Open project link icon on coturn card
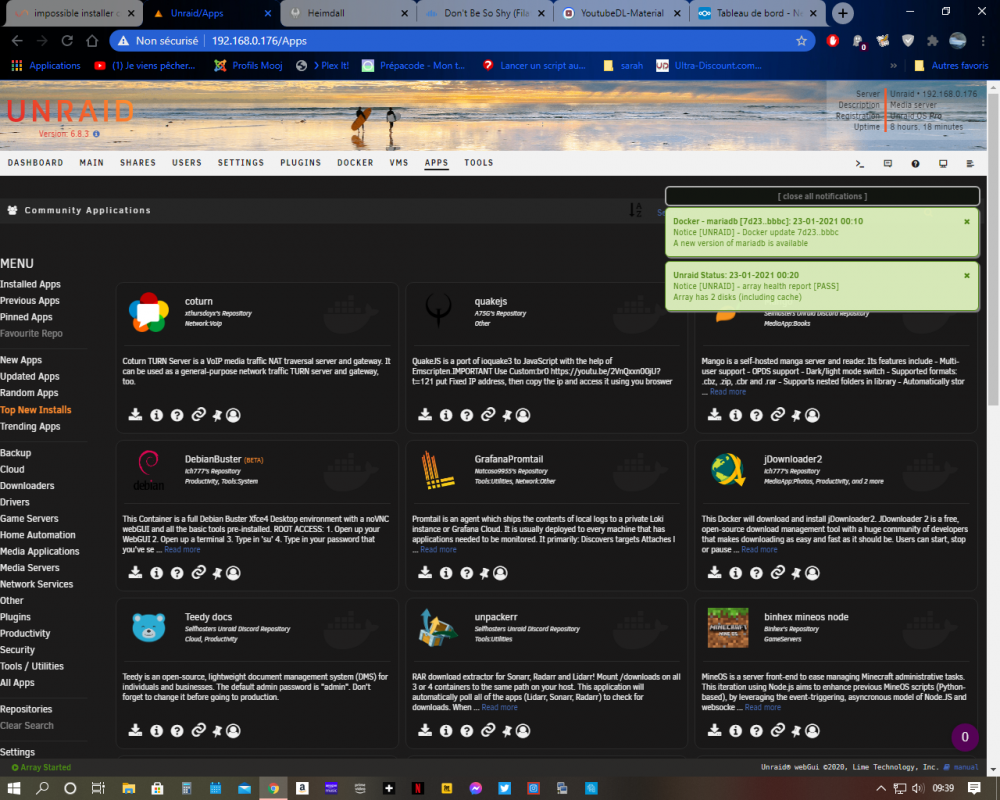The image size is (1000, 800). (x=198, y=415)
